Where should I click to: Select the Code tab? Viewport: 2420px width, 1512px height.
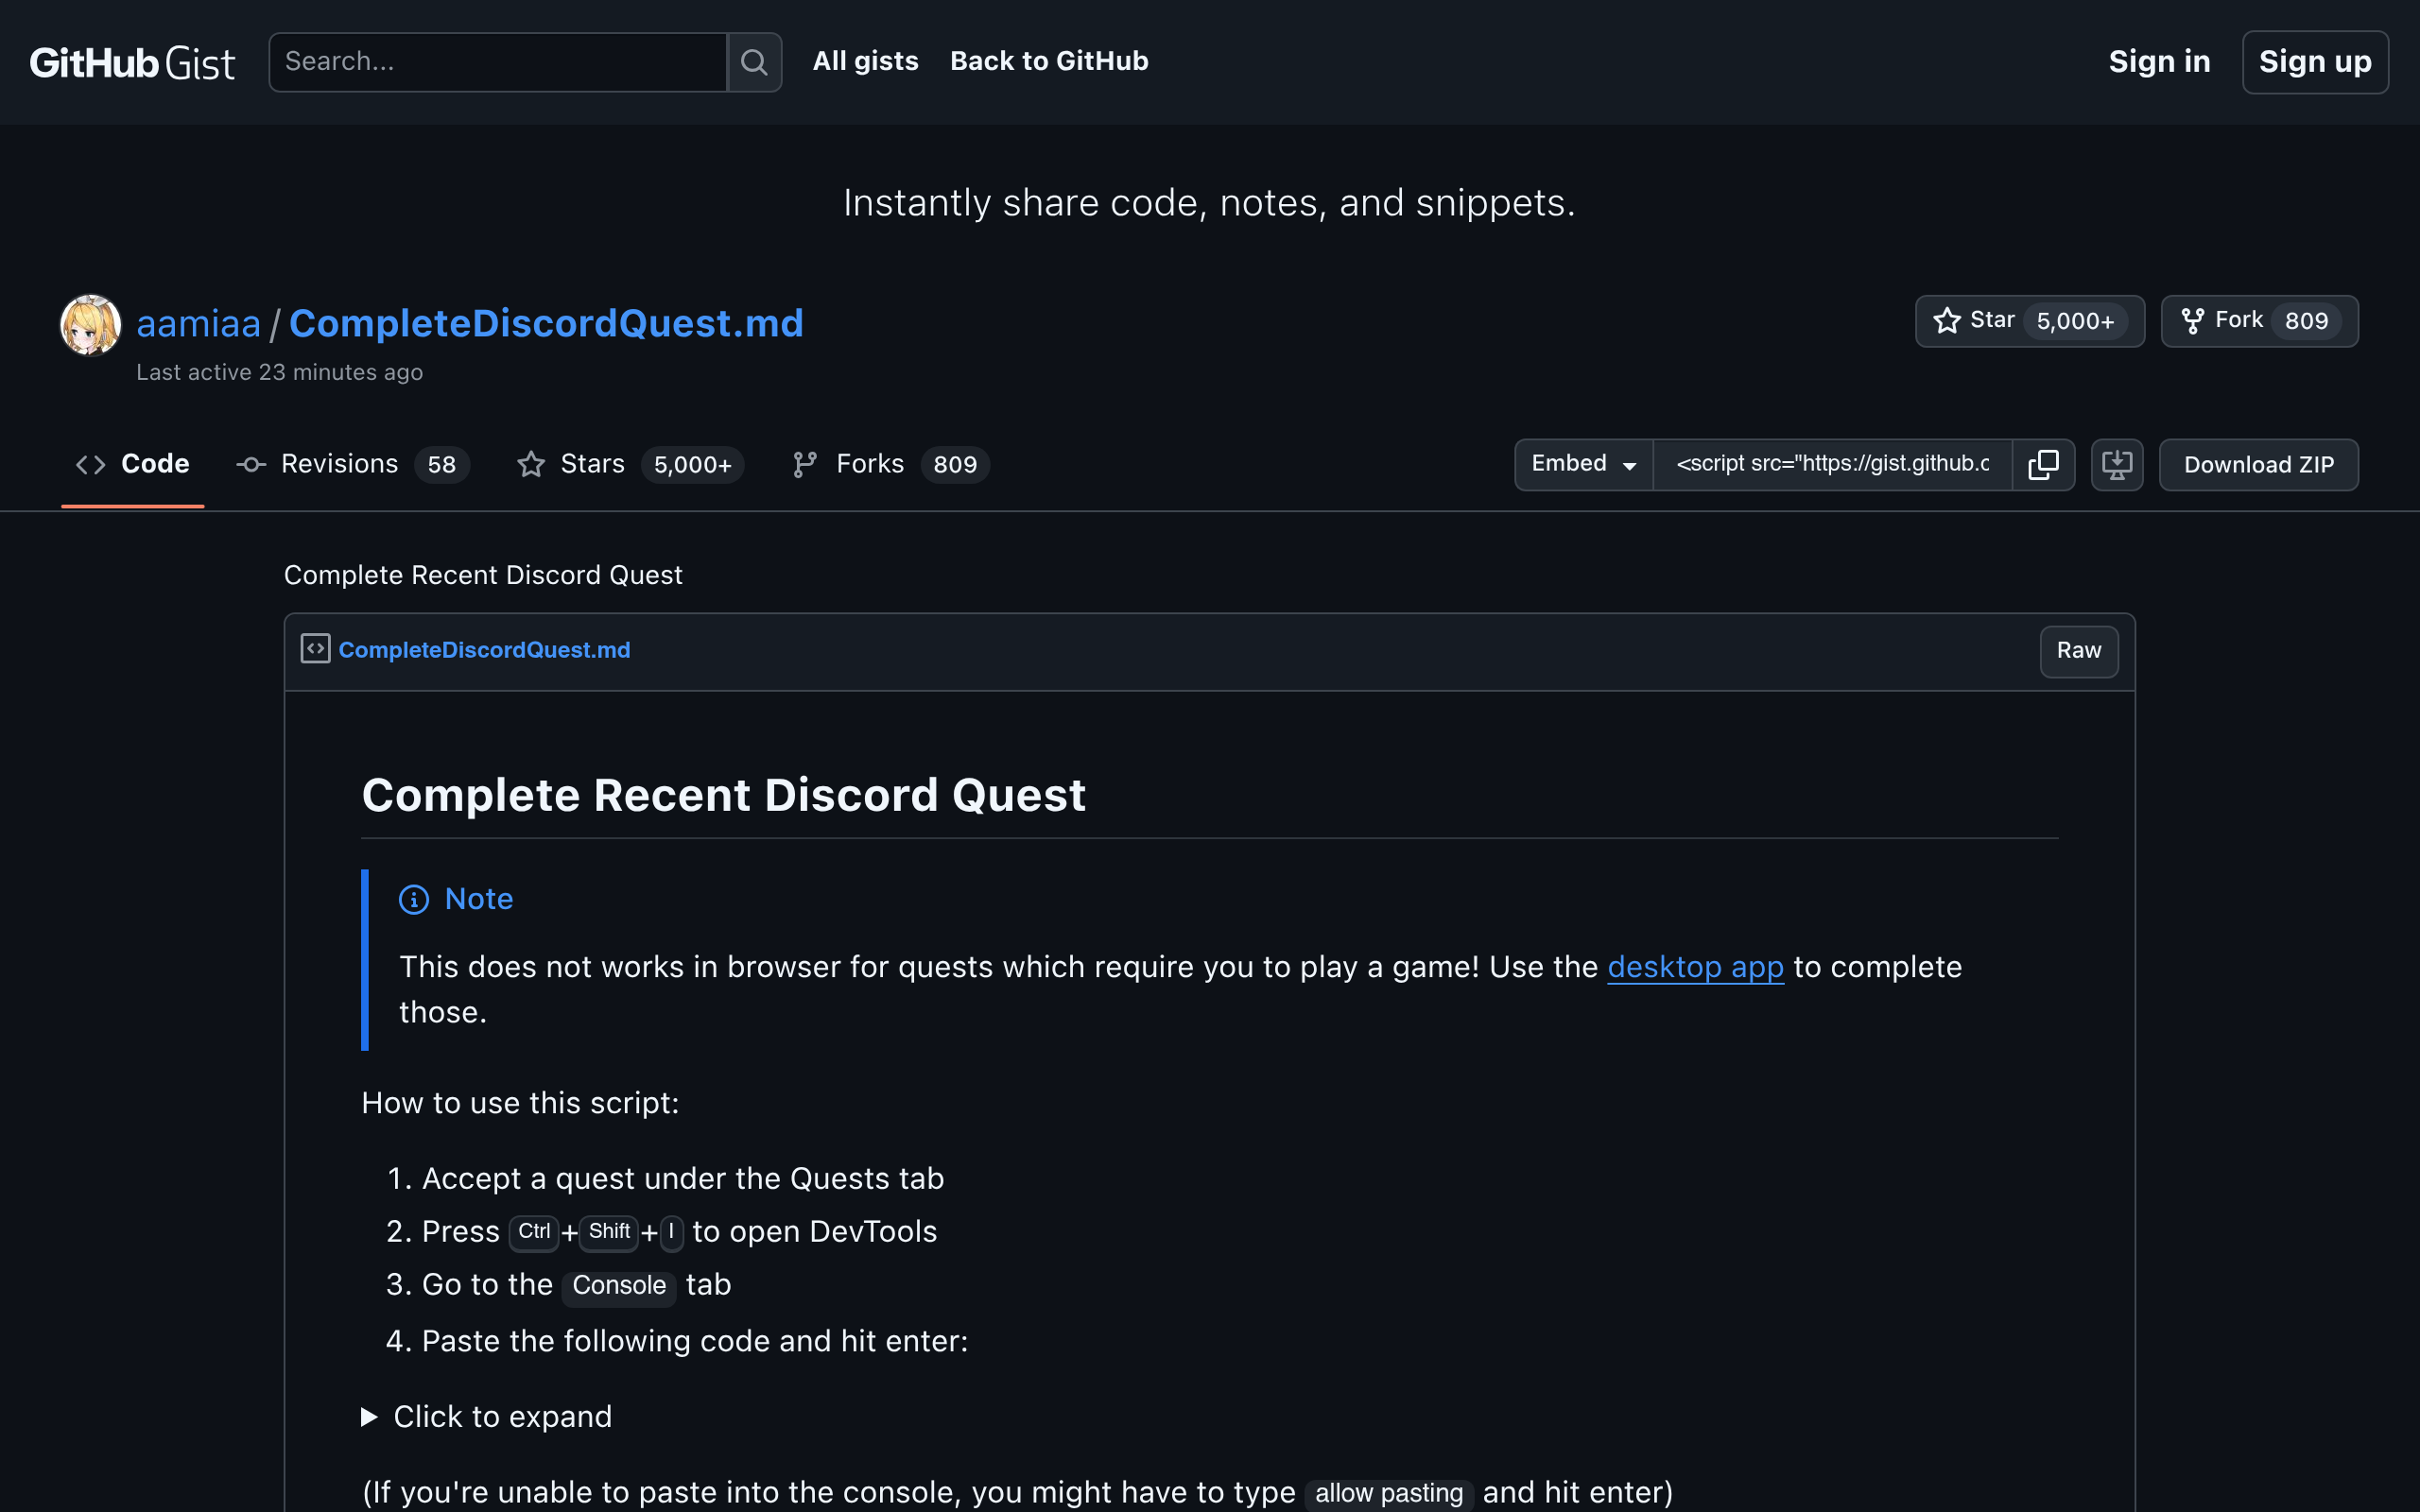132,464
